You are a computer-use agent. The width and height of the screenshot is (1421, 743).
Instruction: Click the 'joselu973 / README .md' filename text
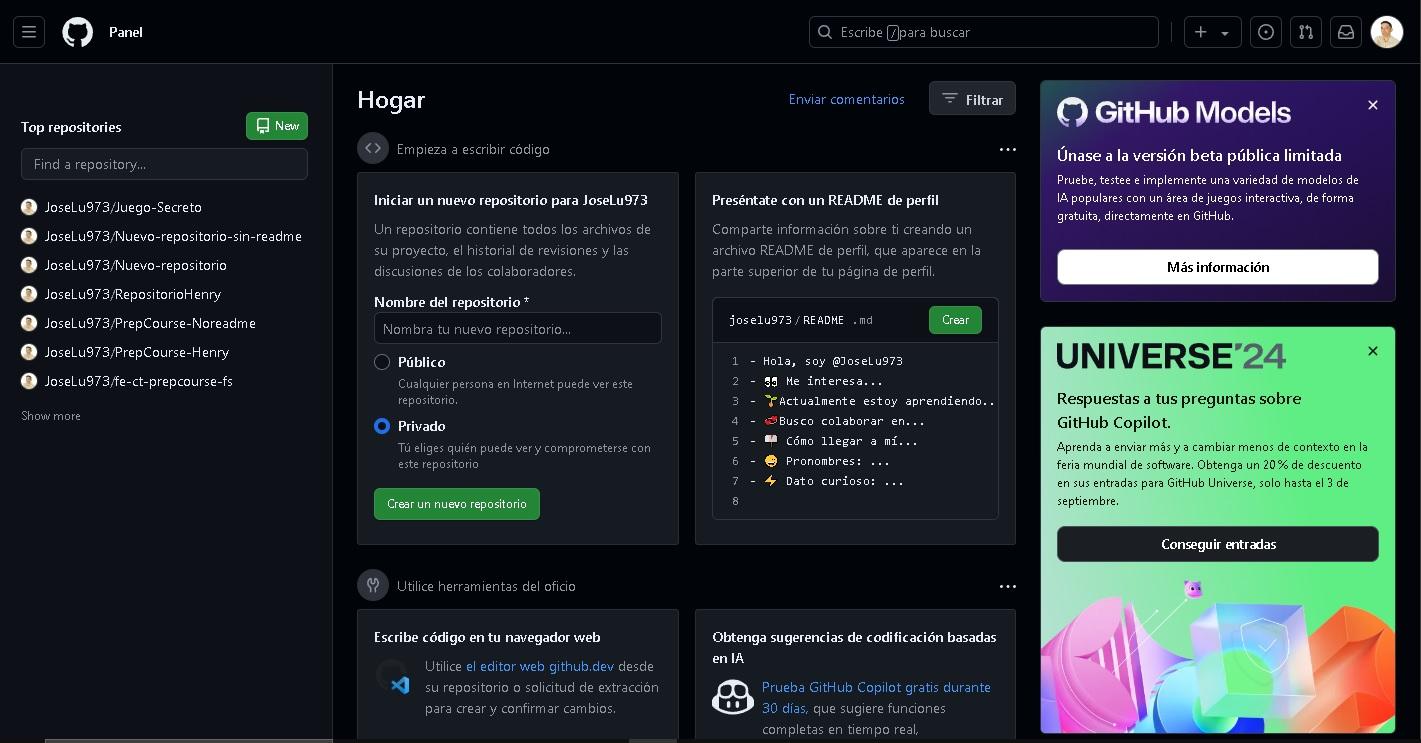point(801,320)
